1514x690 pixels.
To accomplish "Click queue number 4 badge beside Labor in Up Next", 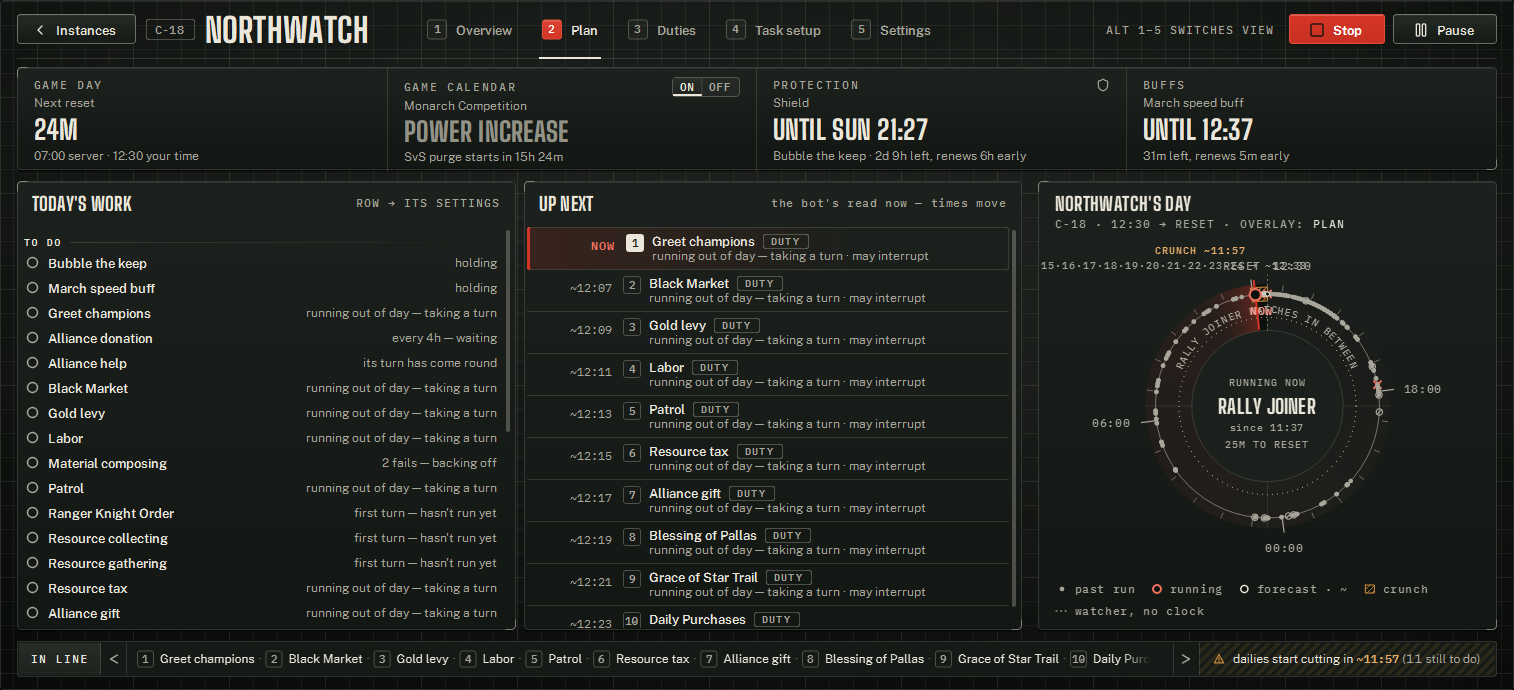I will pyautogui.click(x=631, y=369).
